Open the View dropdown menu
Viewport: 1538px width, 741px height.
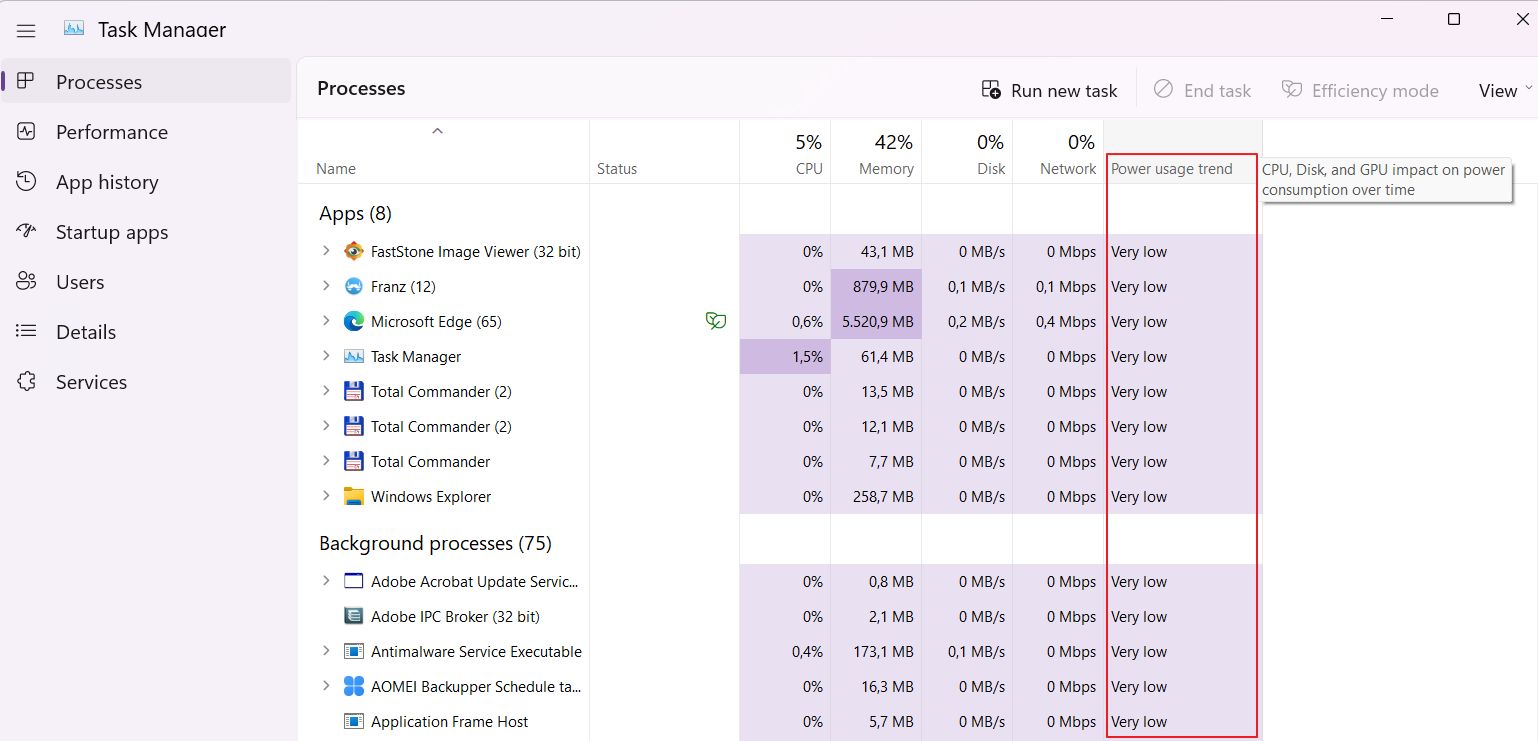coord(1505,91)
